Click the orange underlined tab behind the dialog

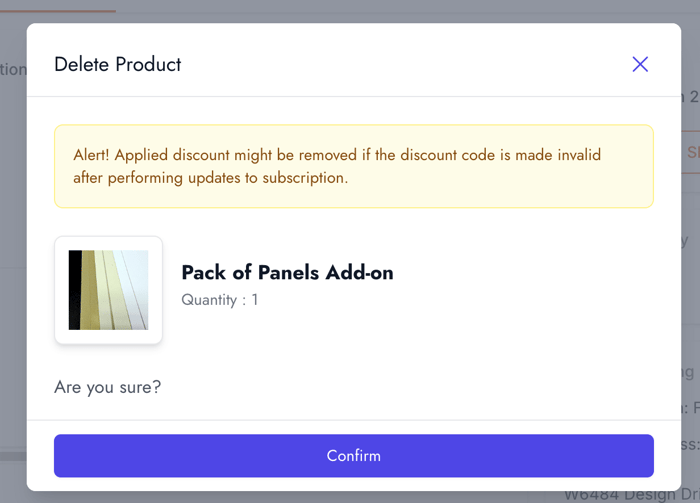(58, 11)
